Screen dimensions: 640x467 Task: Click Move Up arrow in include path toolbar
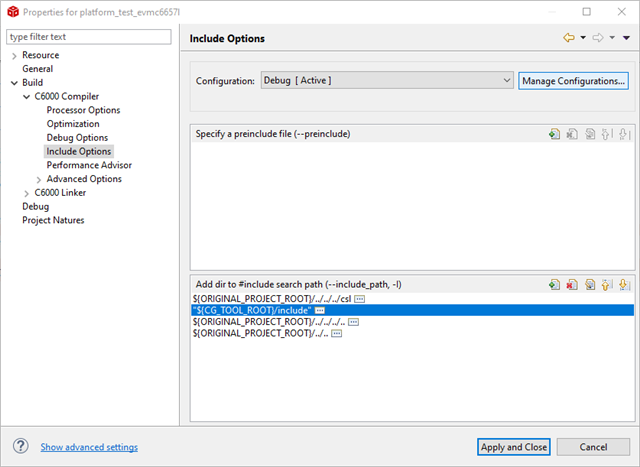607,285
